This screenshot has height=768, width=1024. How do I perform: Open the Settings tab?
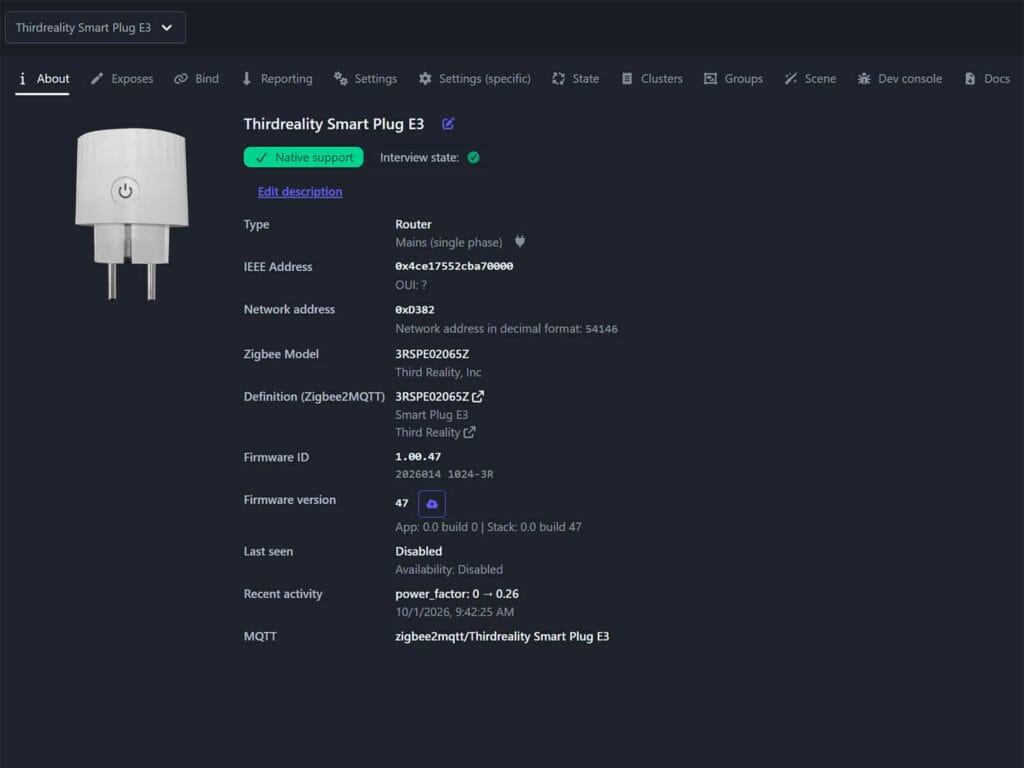tap(365, 79)
